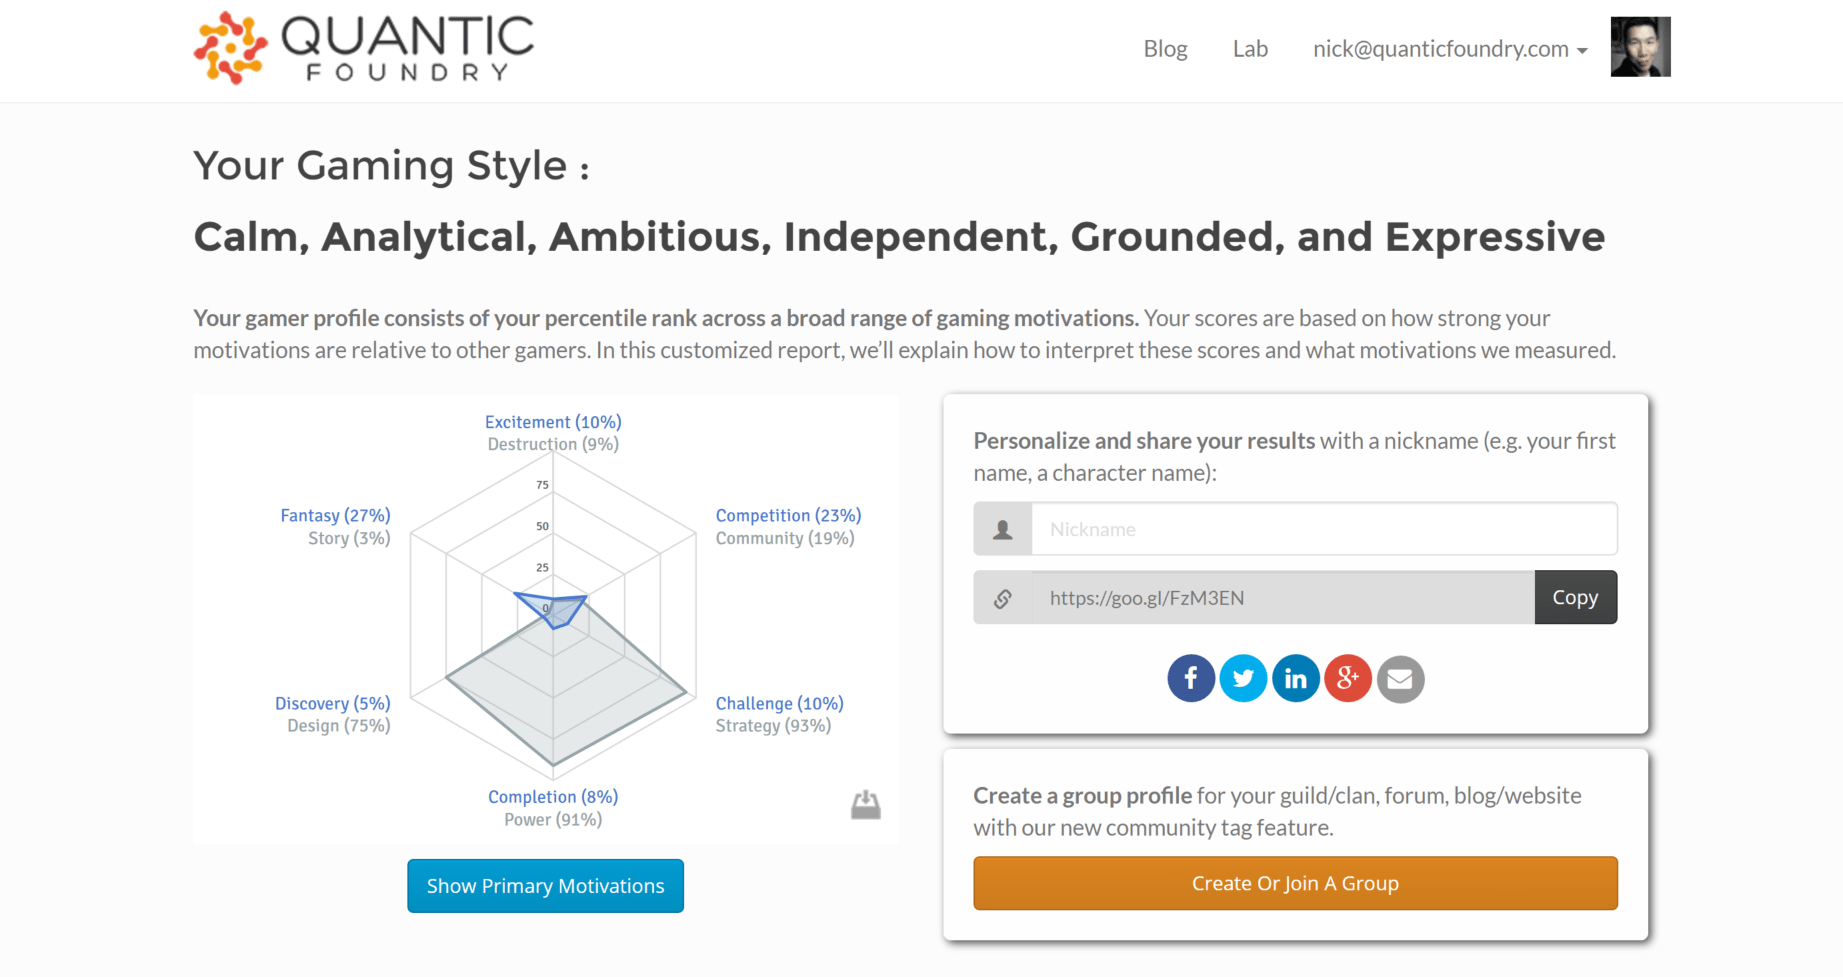Click Create Or Join A Group

[x=1295, y=883]
